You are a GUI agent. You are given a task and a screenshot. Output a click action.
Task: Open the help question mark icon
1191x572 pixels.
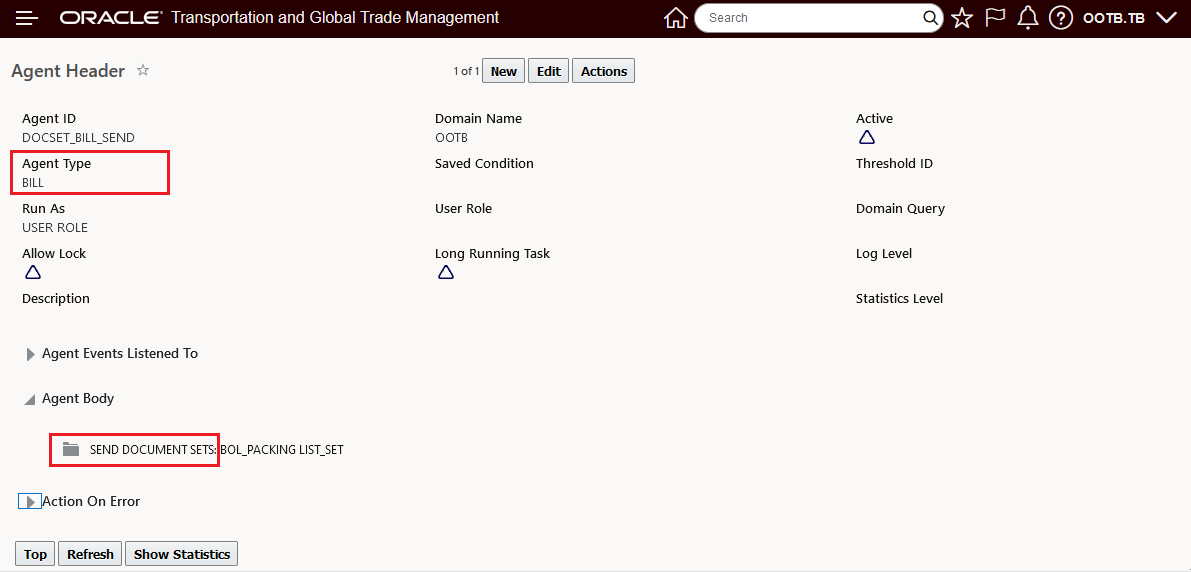pyautogui.click(x=1061, y=18)
